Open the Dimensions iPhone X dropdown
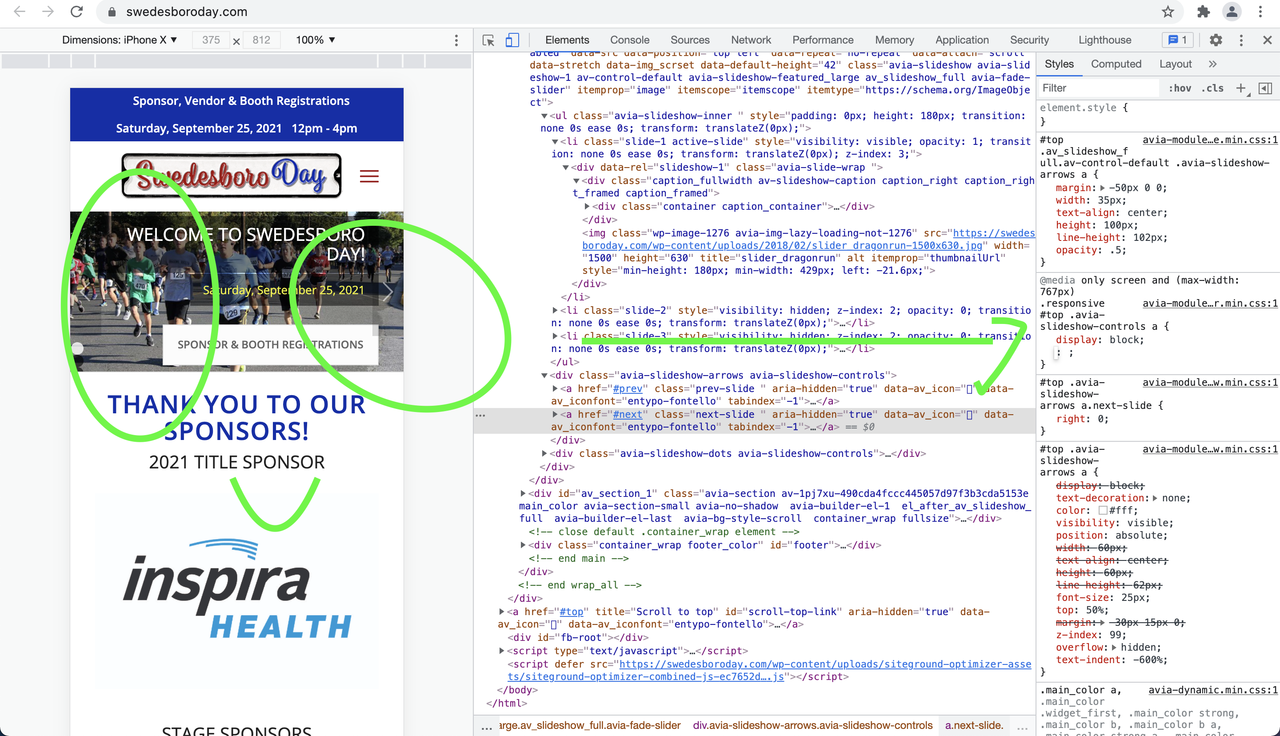This screenshot has width=1280, height=736. (x=119, y=40)
